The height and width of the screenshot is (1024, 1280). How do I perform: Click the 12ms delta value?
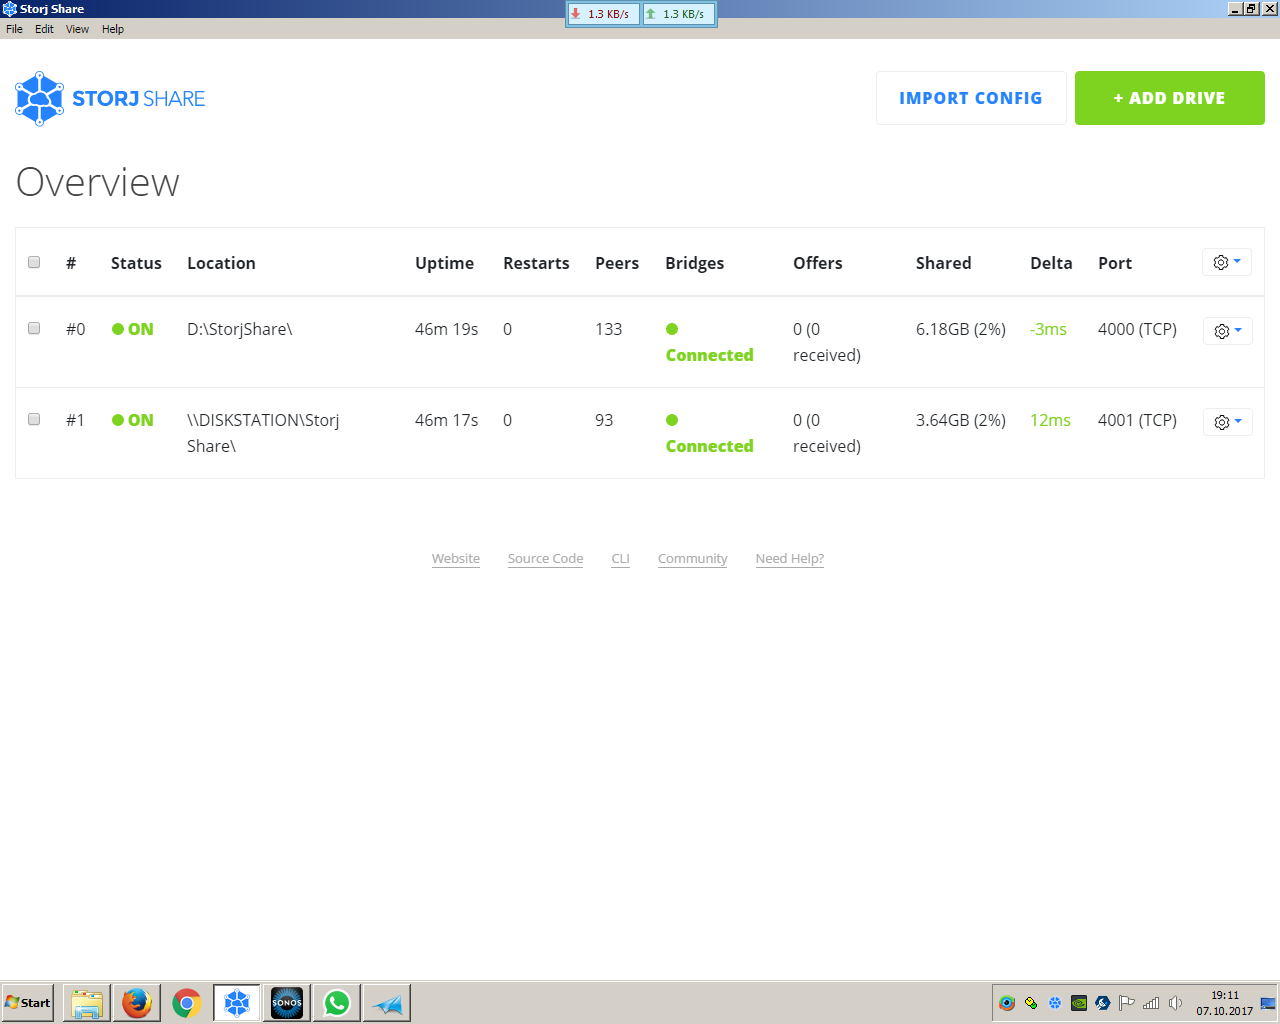[x=1050, y=420]
